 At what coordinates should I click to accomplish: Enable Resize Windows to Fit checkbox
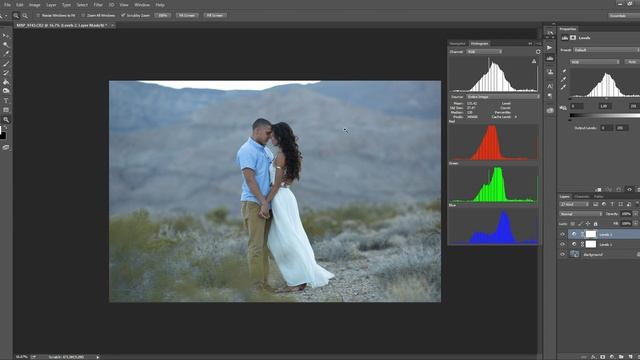[38, 16]
